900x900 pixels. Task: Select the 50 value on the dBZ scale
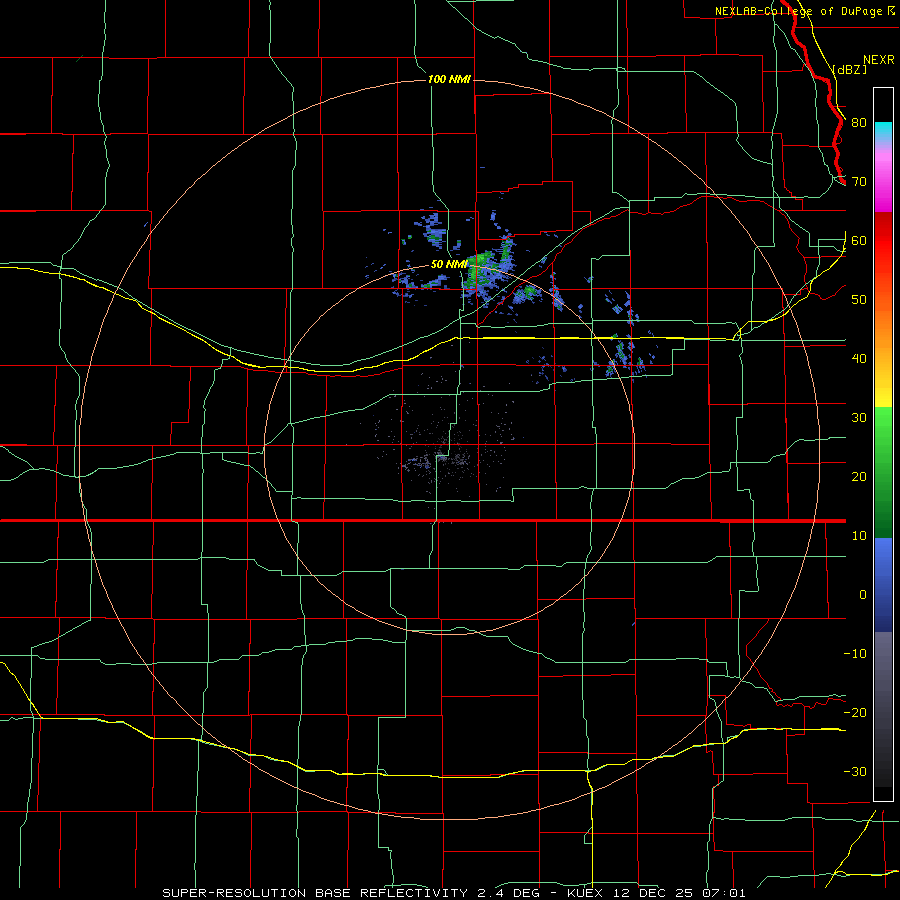pyautogui.click(x=859, y=300)
